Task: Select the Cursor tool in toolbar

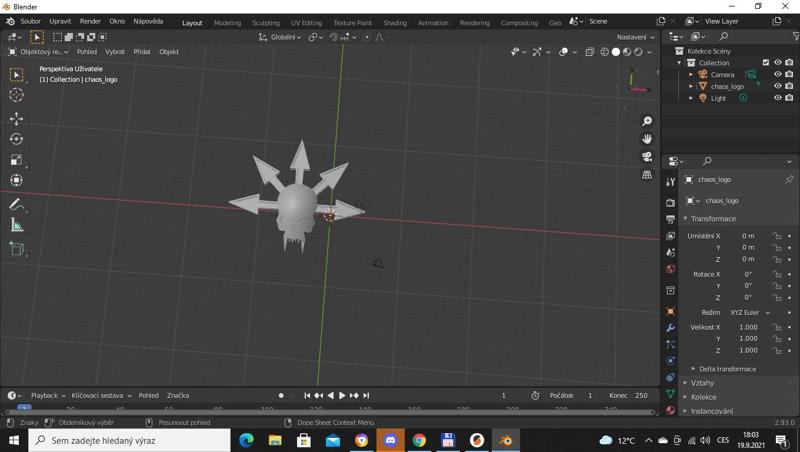Action: [16, 95]
